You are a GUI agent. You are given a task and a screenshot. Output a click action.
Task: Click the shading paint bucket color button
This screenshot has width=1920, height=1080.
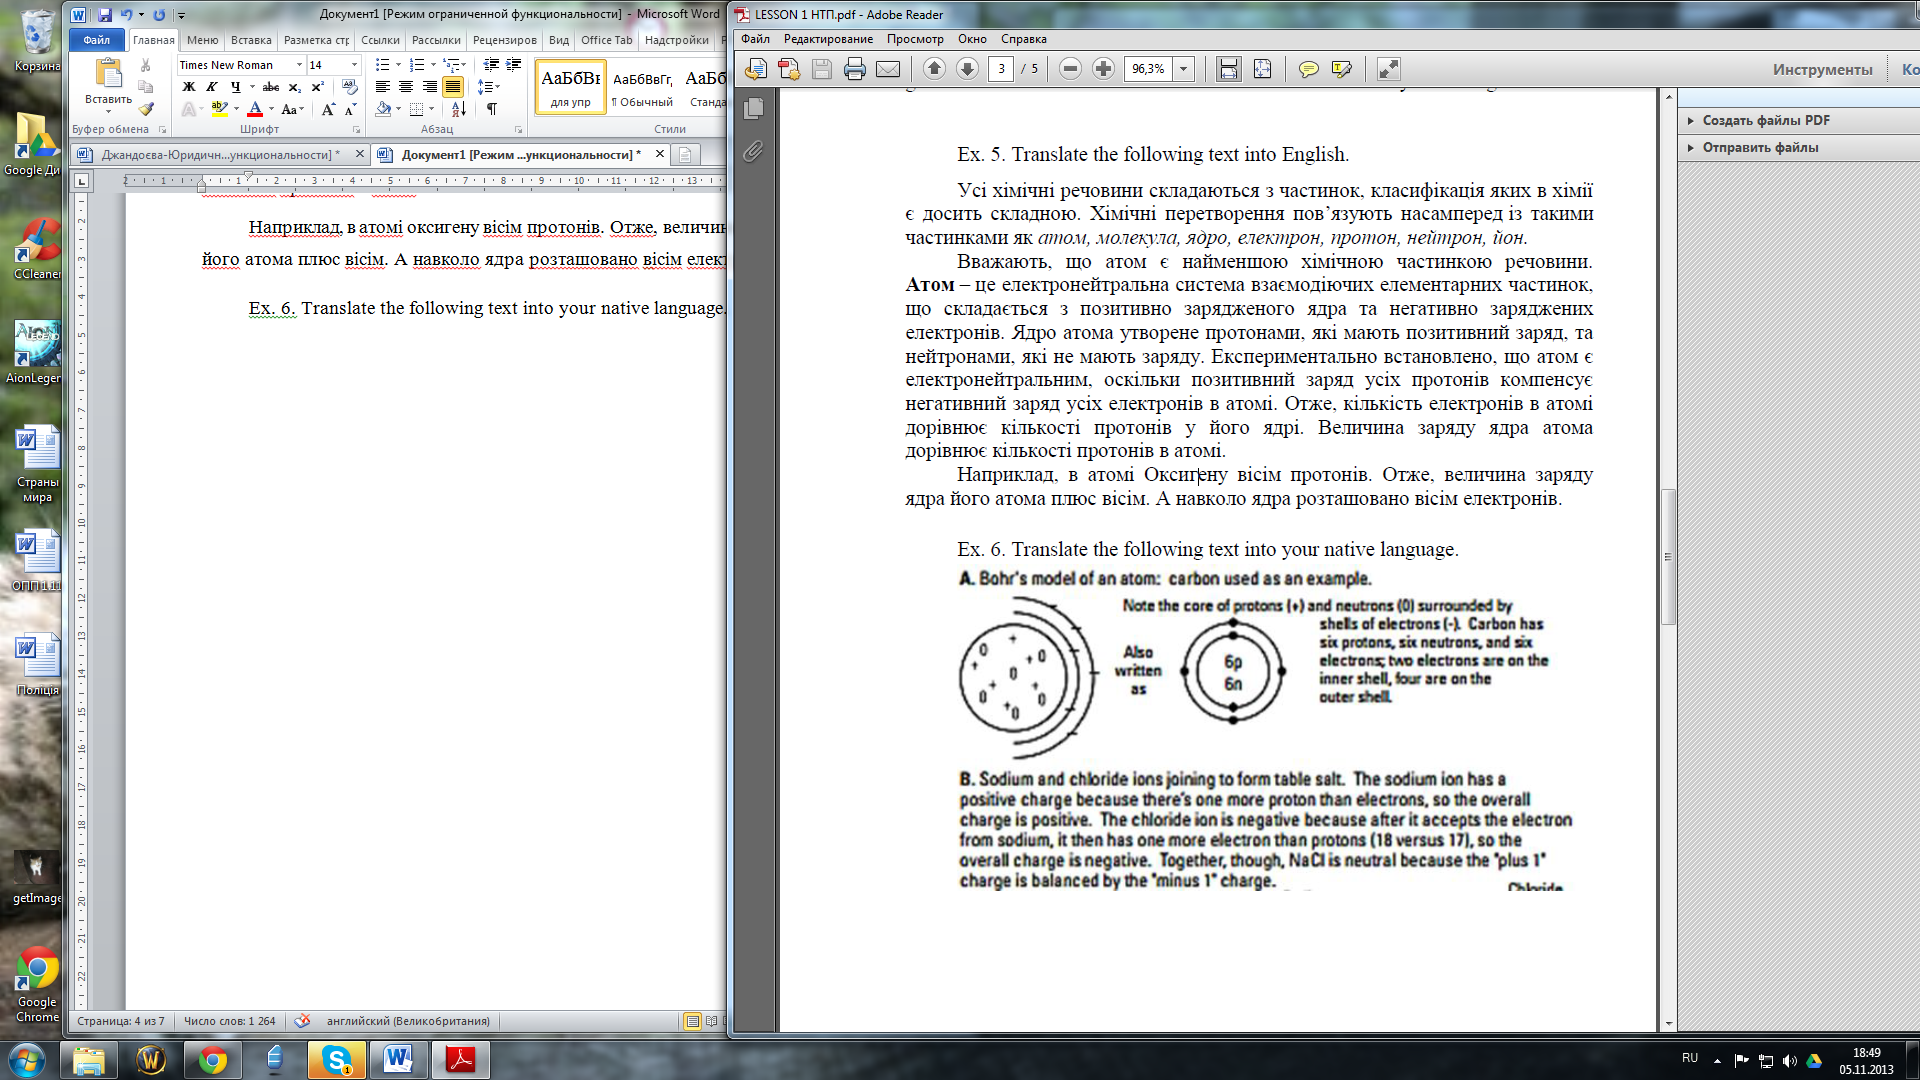click(383, 109)
